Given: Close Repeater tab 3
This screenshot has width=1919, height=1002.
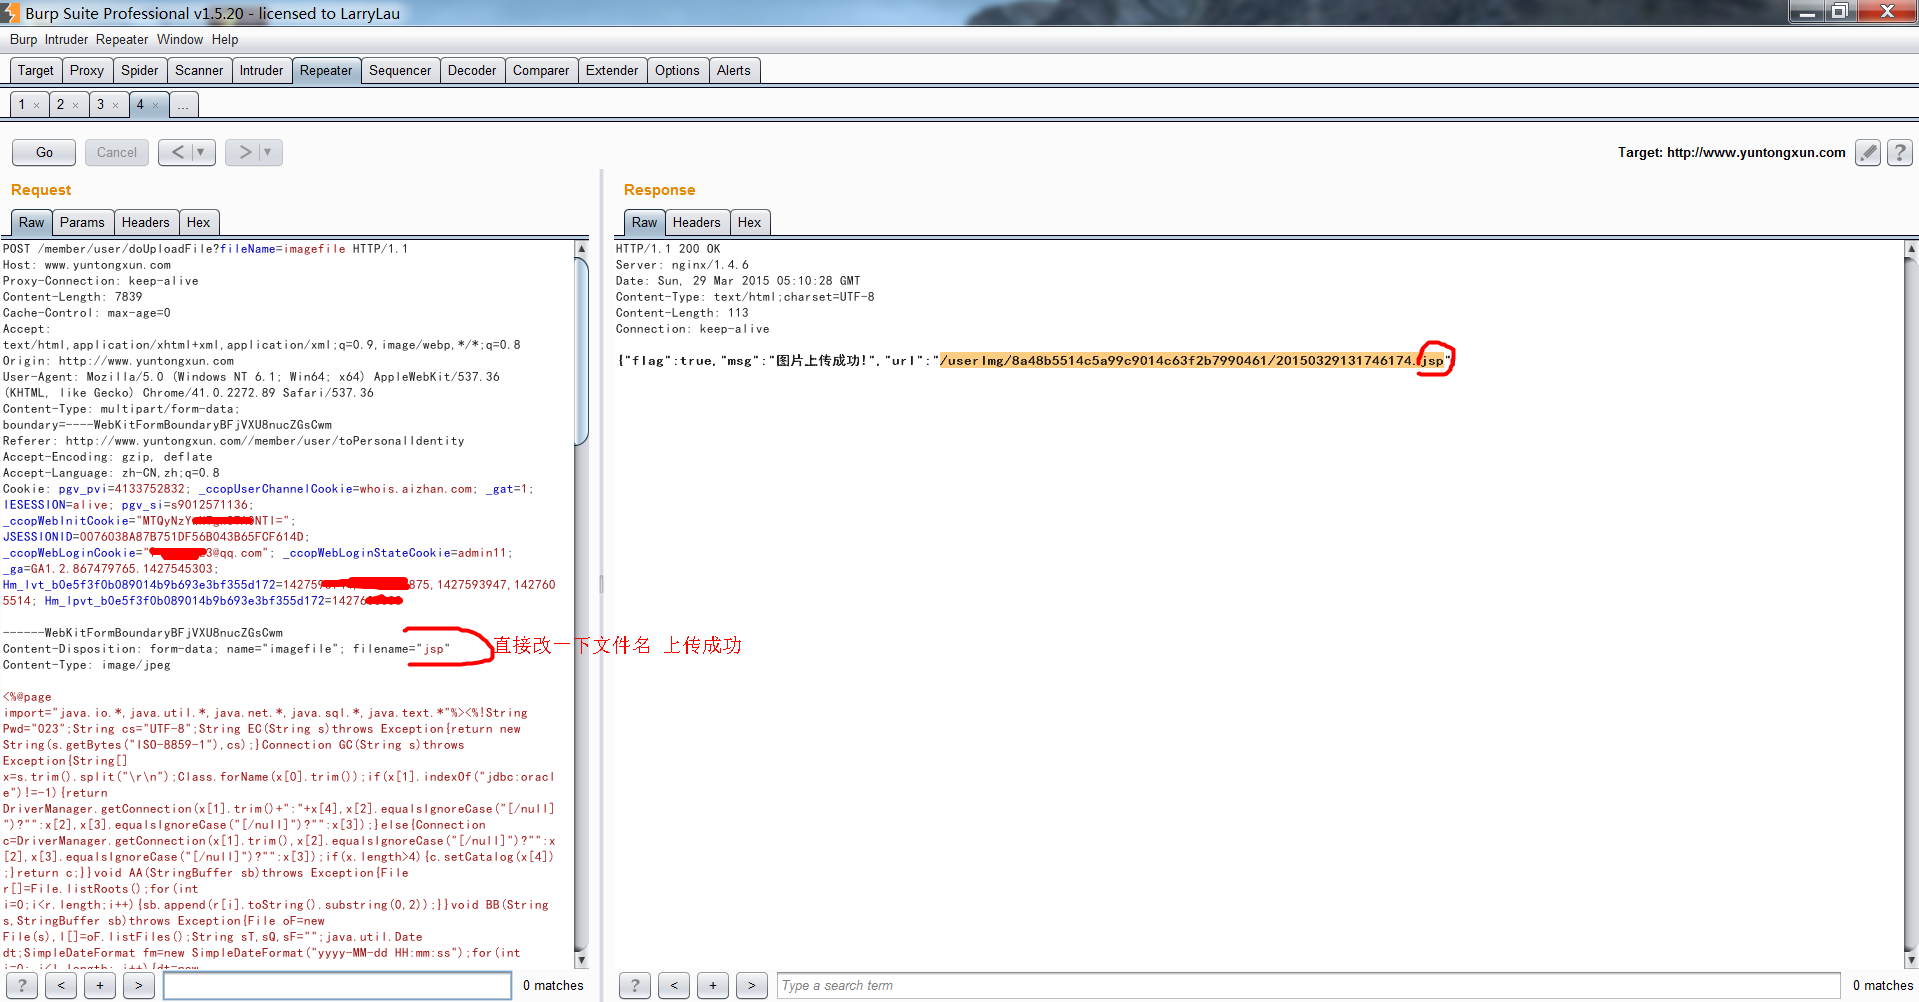Looking at the screenshot, I should [x=115, y=105].
